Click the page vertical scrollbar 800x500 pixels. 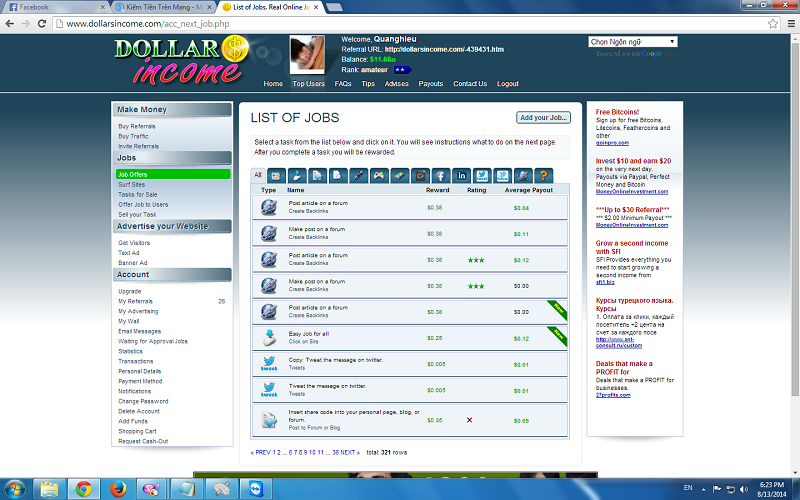click(795, 217)
